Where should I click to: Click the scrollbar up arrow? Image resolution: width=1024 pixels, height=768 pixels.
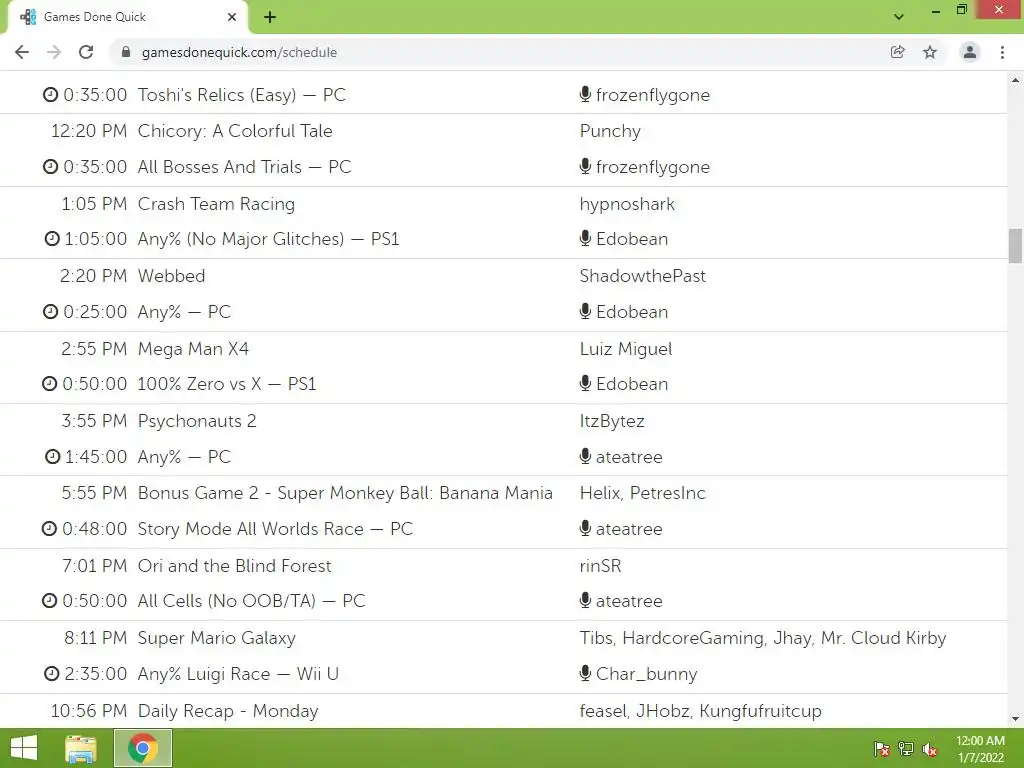[1015, 80]
